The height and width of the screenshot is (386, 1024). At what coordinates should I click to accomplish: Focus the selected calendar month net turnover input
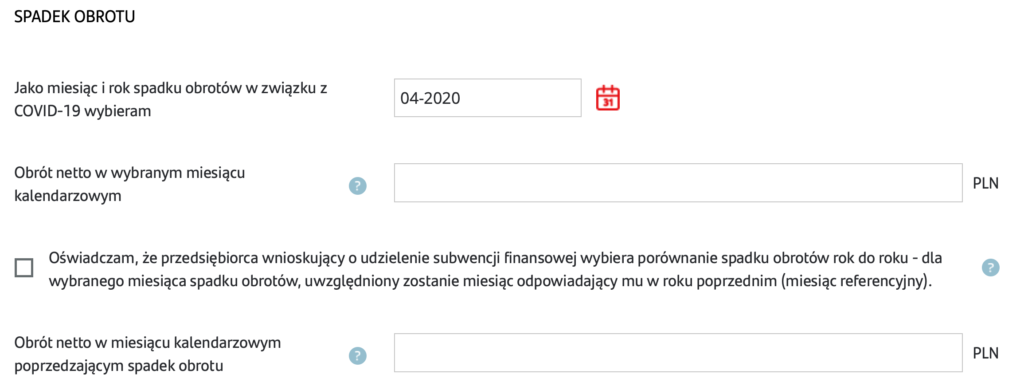(x=678, y=183)
